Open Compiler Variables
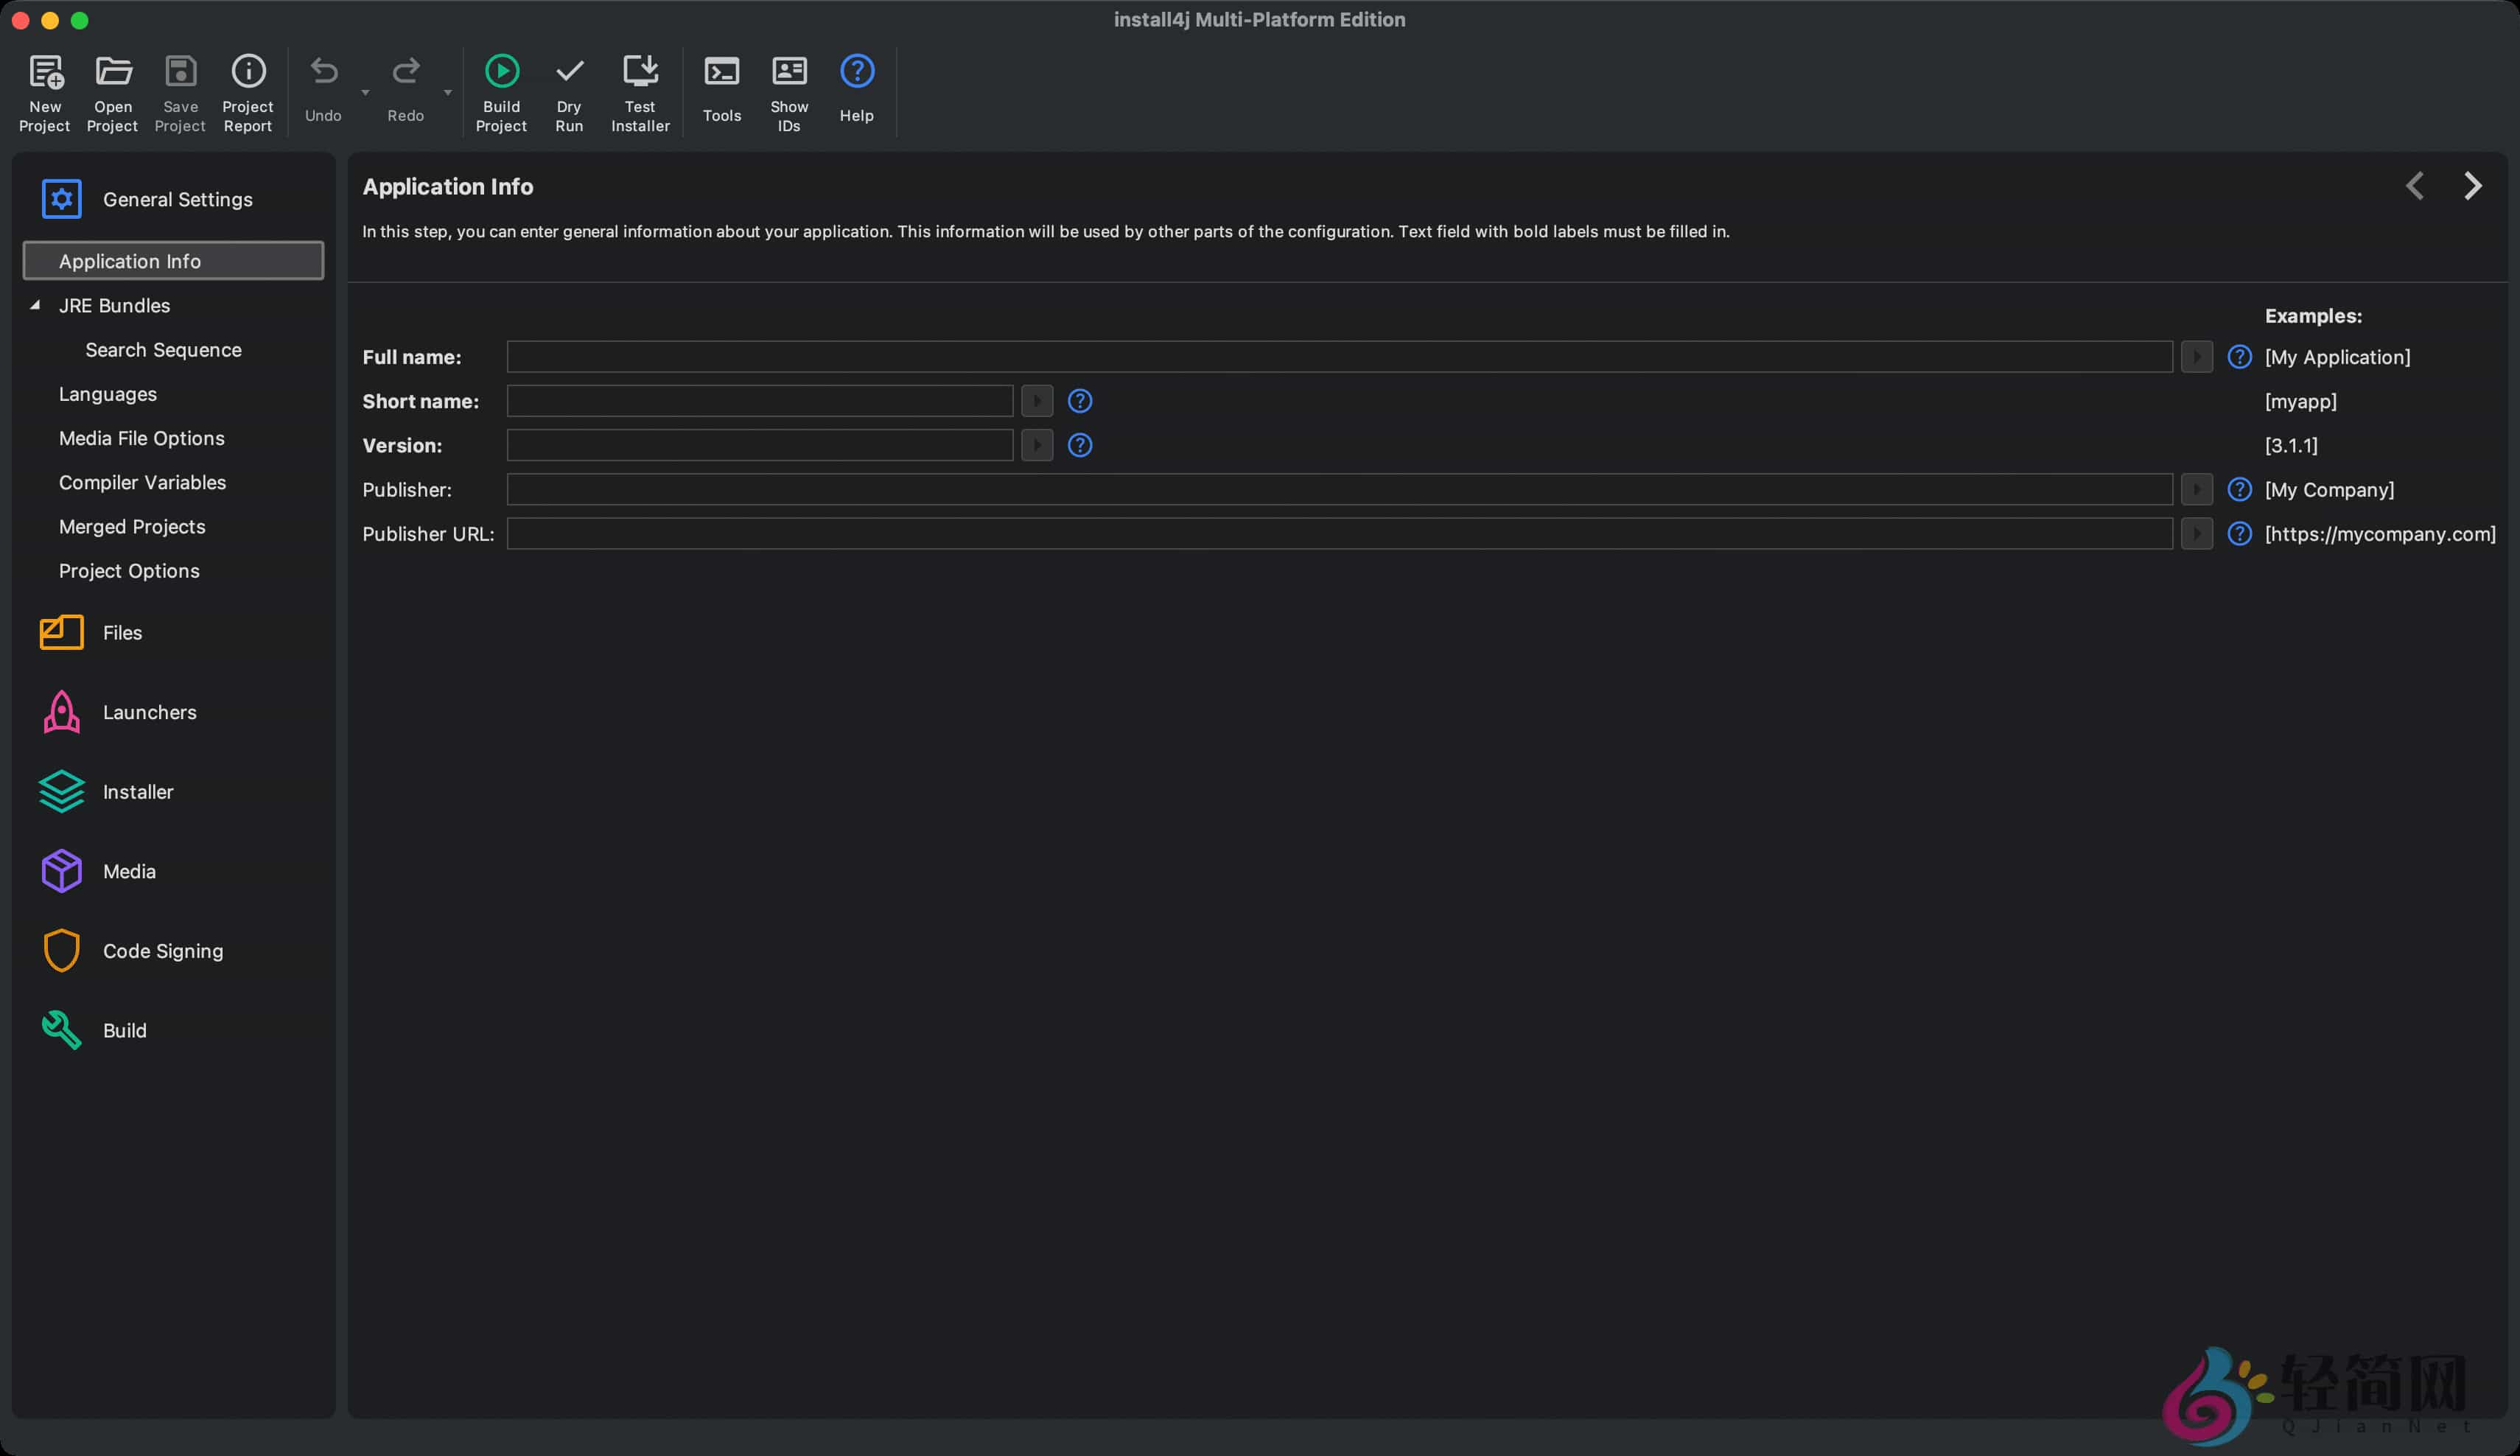The height and width of the screenshot is (1456, 2520). pos(142,482)
